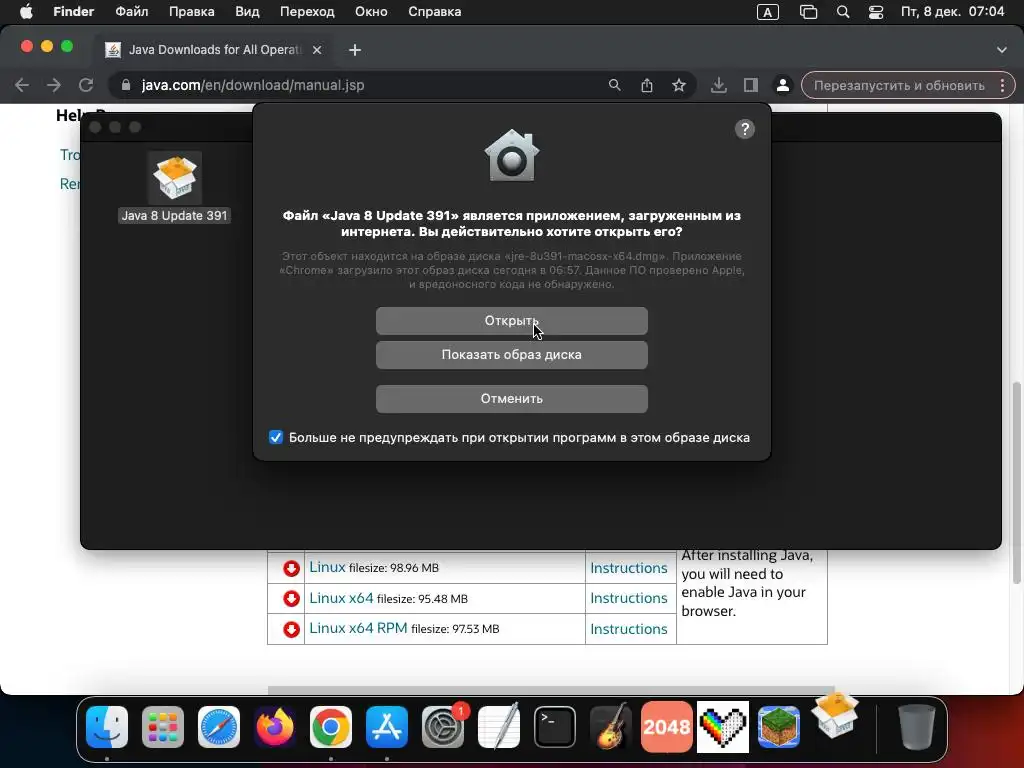Image resolution: width=1024 pixels, height=768 pixels.
Task: Open the Вид menu
Action: tap(247, 12)
